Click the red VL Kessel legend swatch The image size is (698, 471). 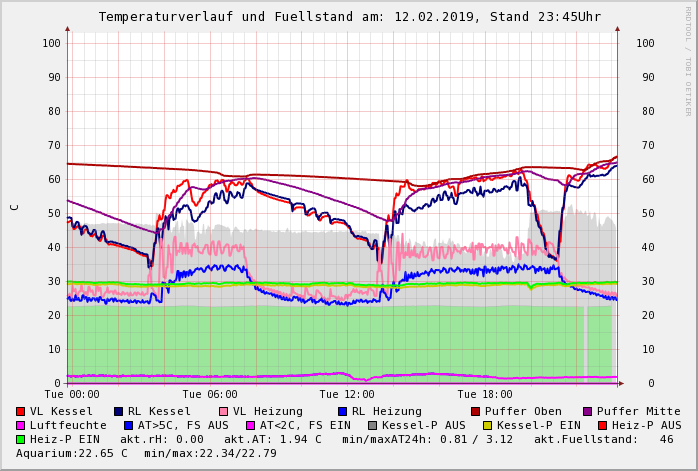tap(21, 411)
